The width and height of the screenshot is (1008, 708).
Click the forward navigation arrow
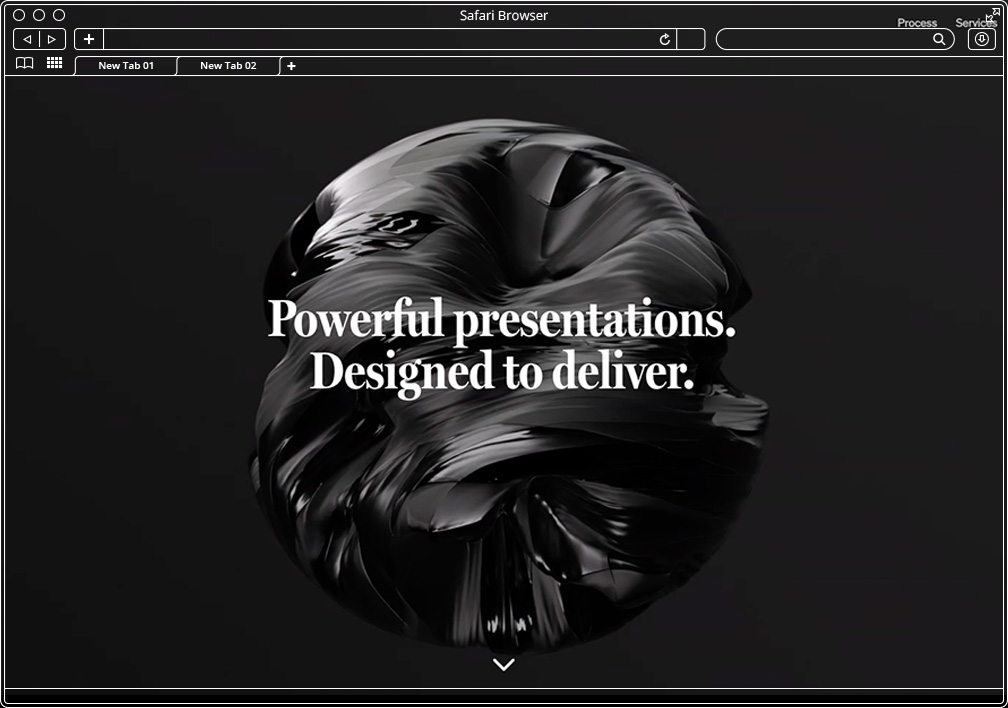click(x=52, y=39)
